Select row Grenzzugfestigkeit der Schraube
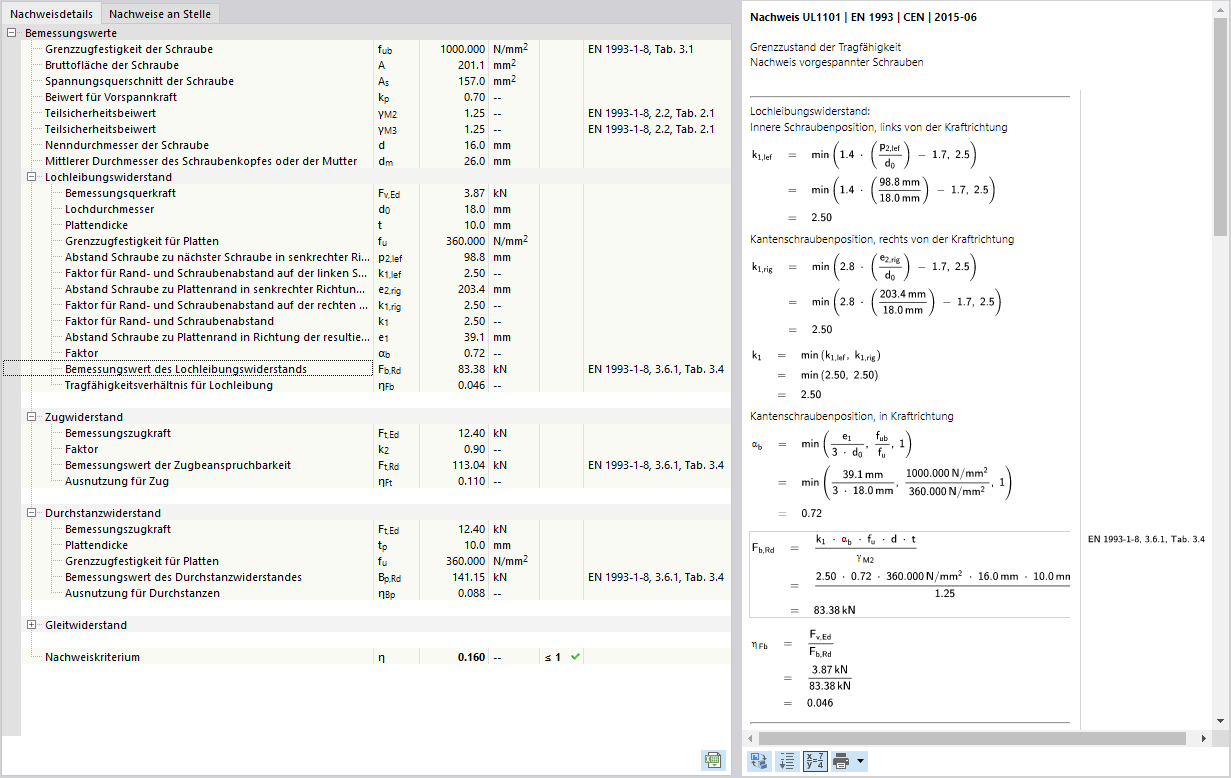Image resolution: width=1231 pixels, height=778 pixels. [x=375, y=49]
